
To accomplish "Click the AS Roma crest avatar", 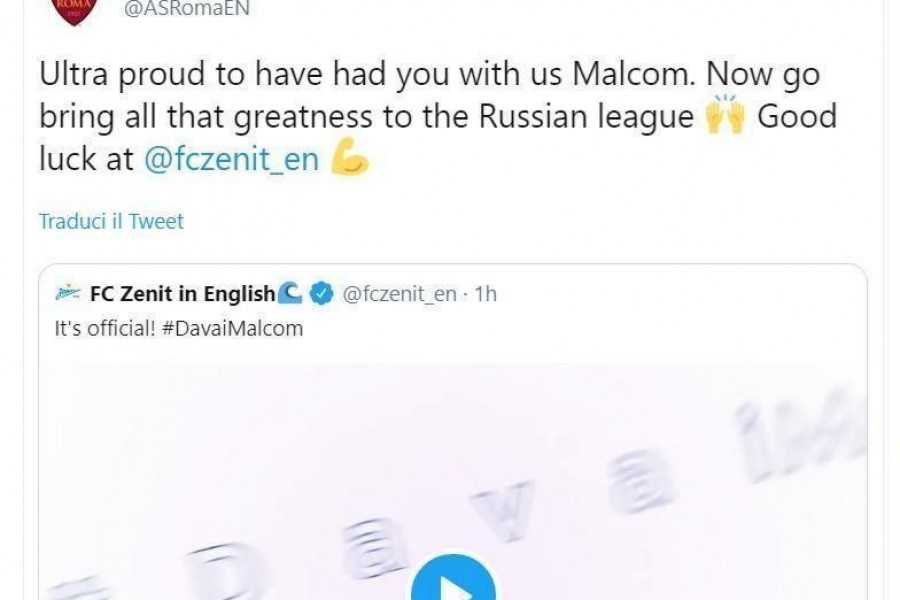I will click(72, 12).
